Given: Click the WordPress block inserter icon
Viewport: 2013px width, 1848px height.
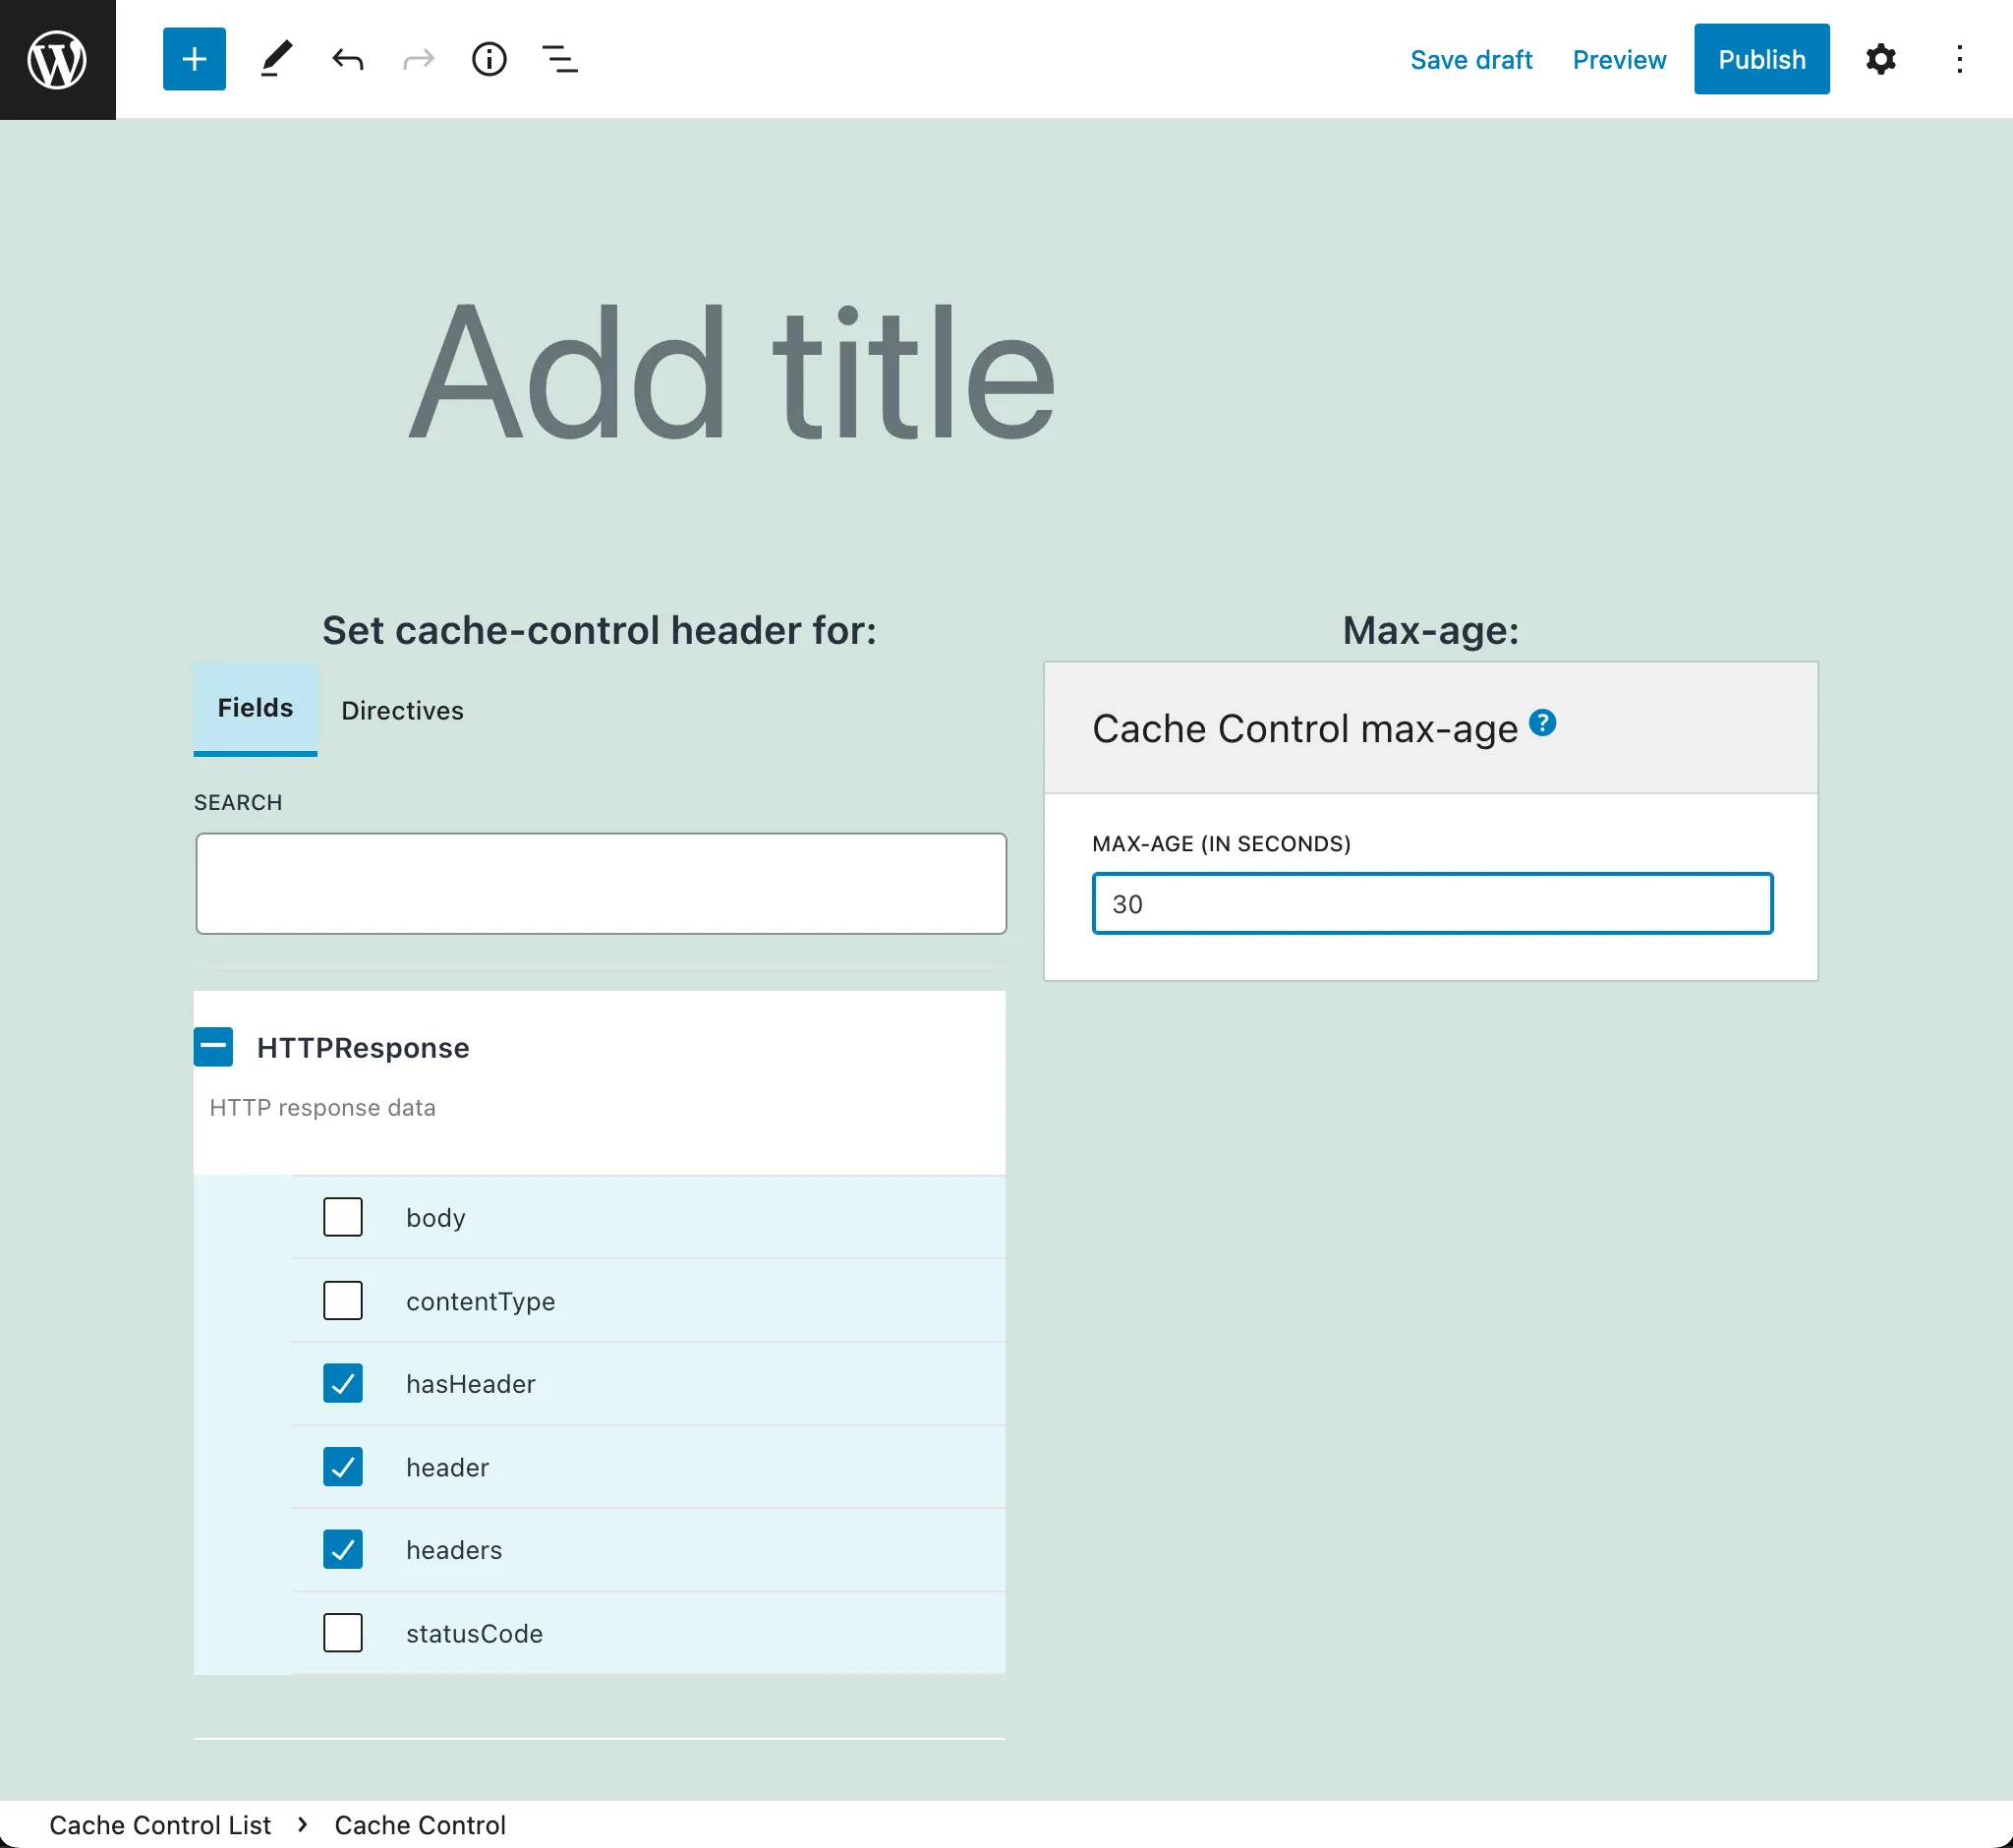Looking at the screenshot, I should [x=193, y=58].
